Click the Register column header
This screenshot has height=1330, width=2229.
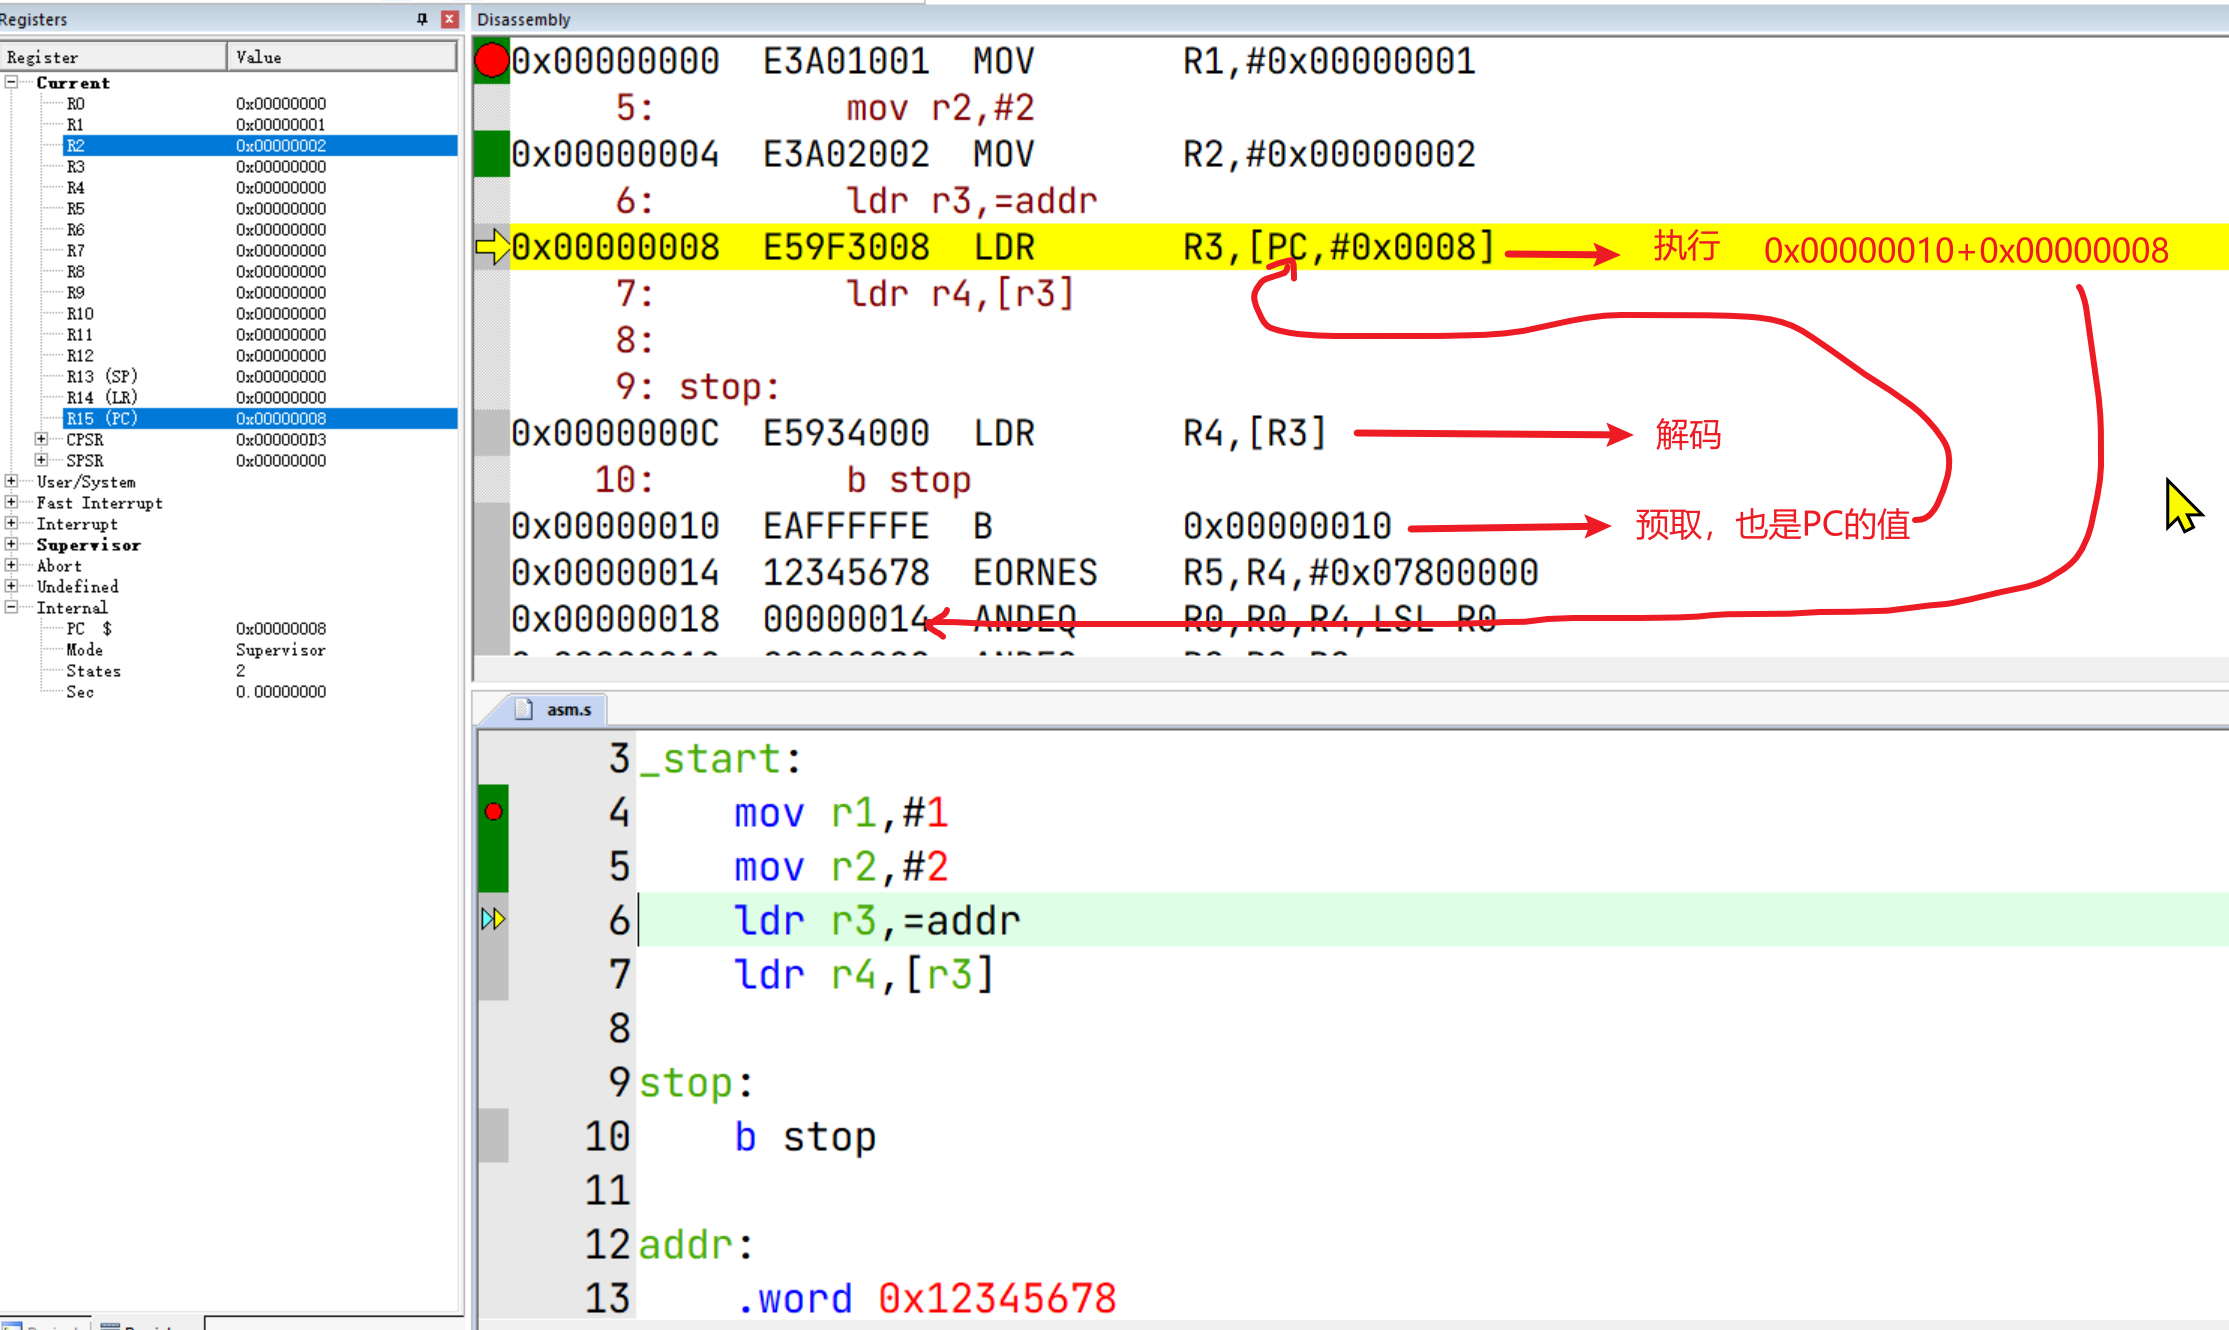click(113, 57)
